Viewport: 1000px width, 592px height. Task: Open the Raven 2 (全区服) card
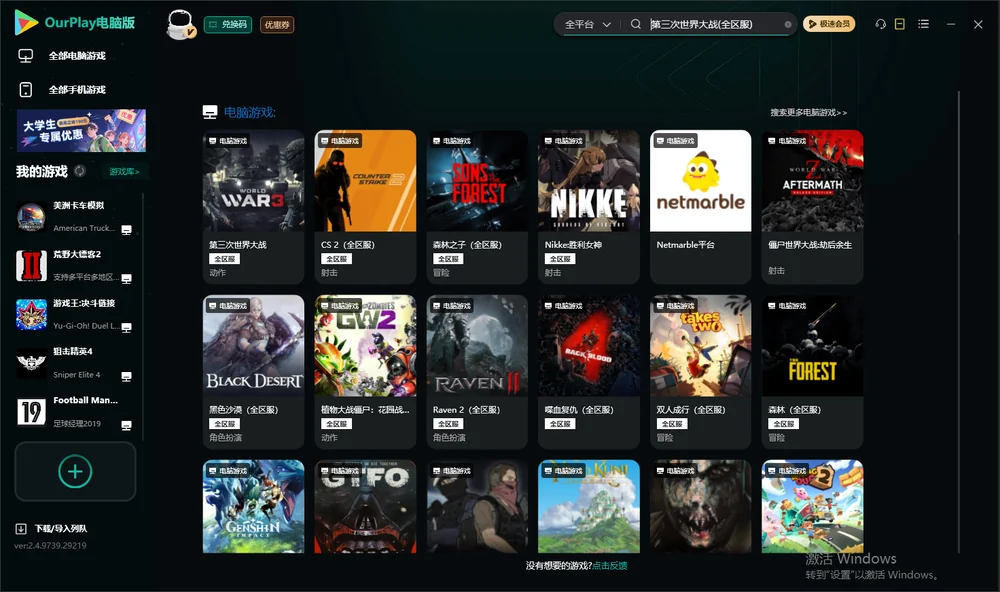[477, 372]
